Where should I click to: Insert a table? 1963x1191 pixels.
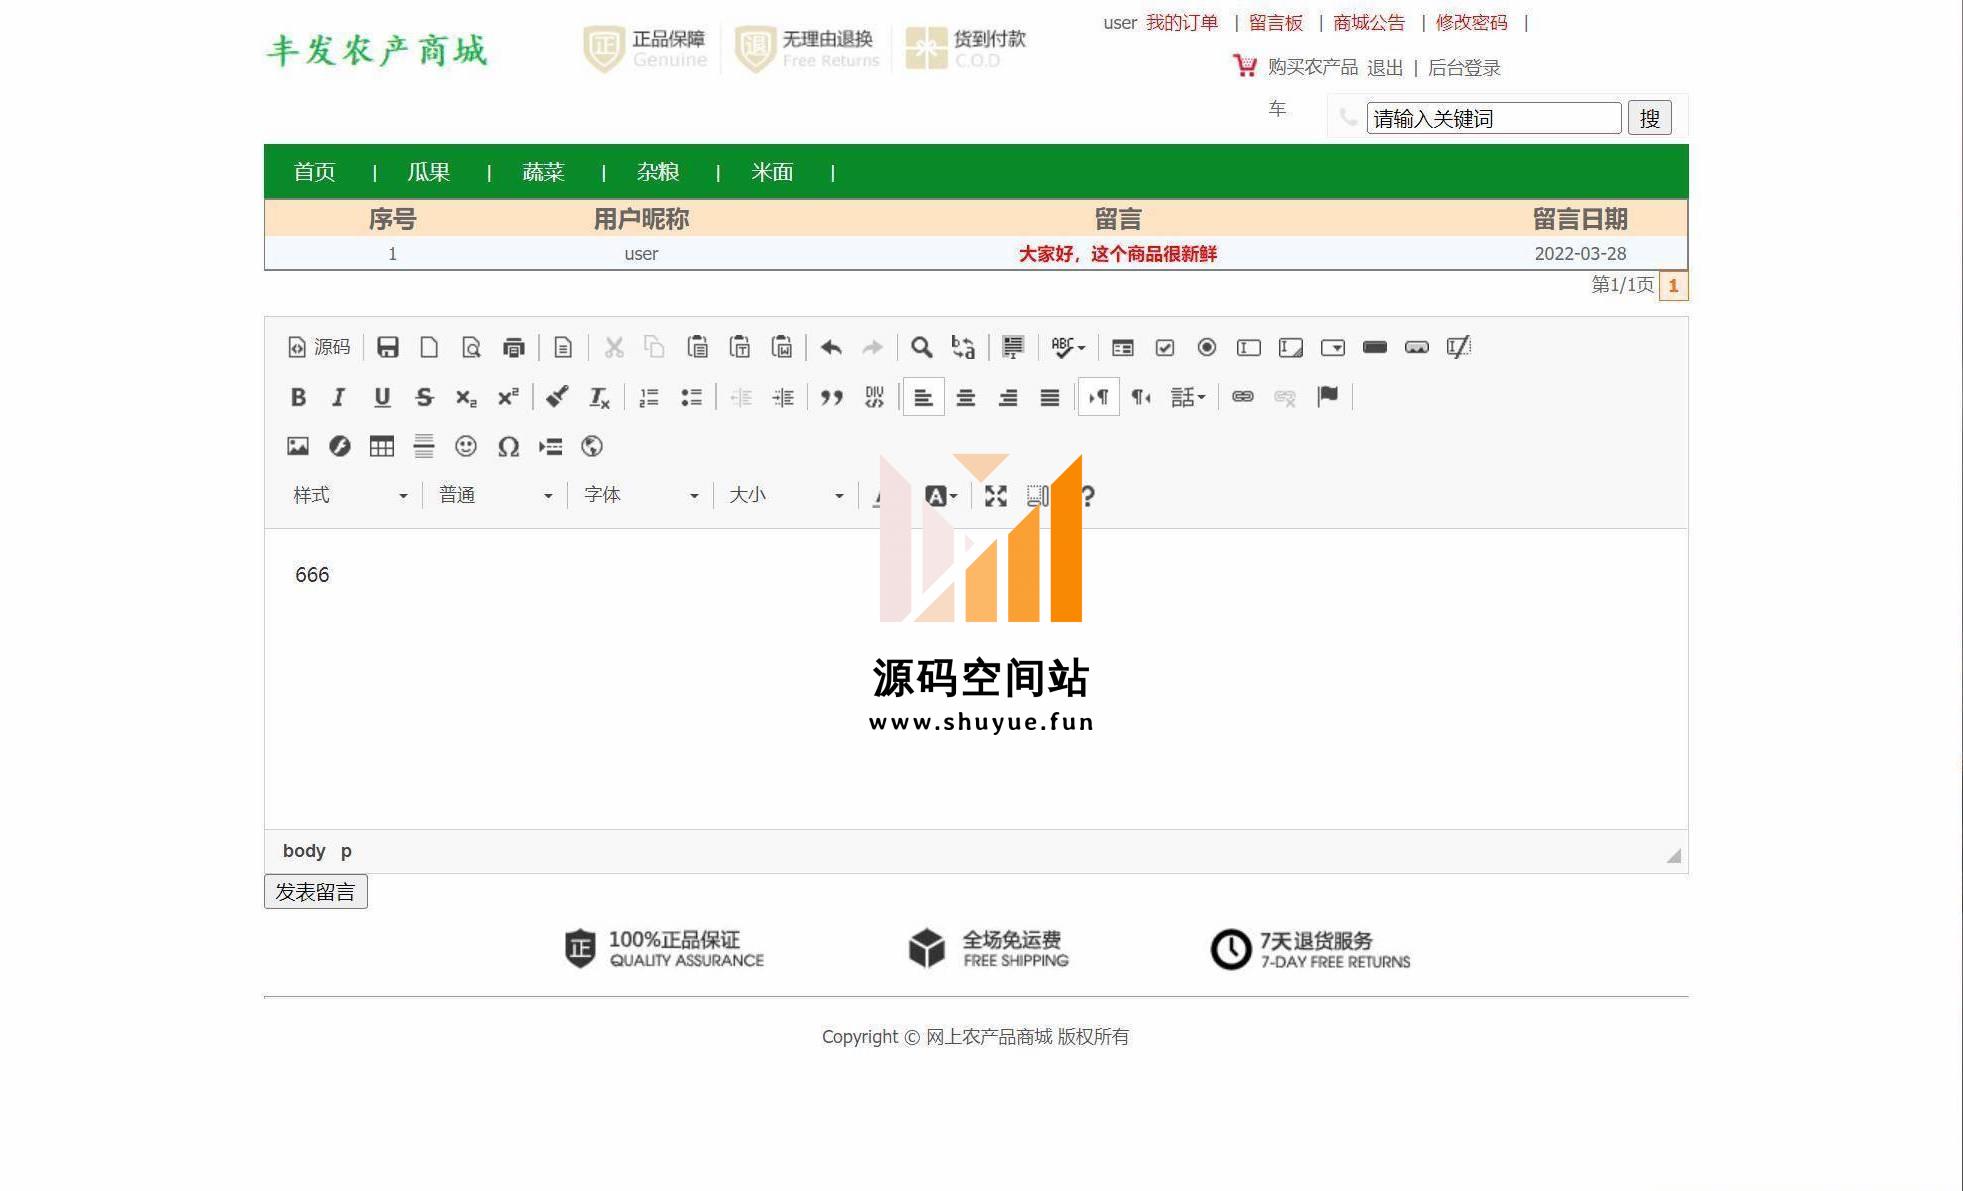pos(382,446)
